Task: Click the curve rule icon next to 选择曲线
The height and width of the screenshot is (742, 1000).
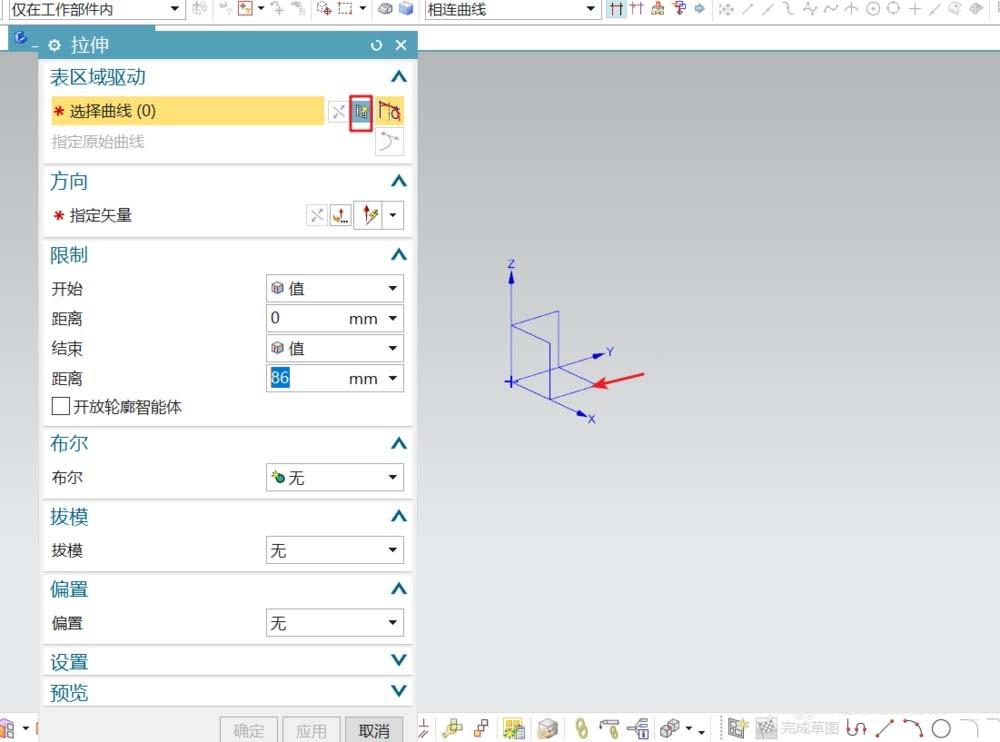Action: (390, 110)
